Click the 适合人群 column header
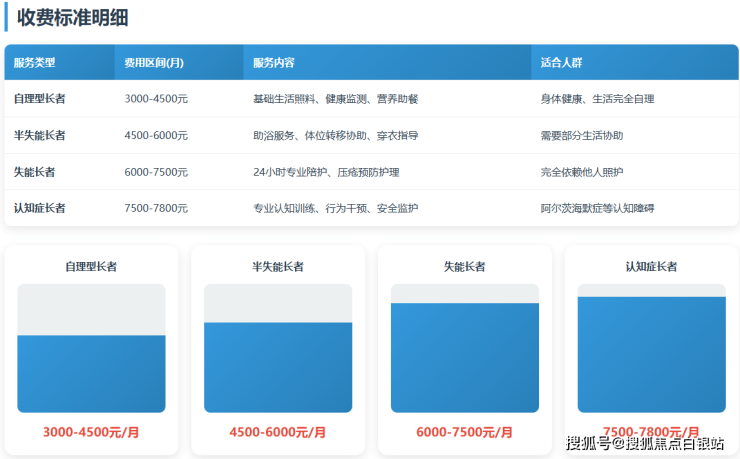Screen dimensions: 740x459 pyautogui.click(x=561, y=62)
